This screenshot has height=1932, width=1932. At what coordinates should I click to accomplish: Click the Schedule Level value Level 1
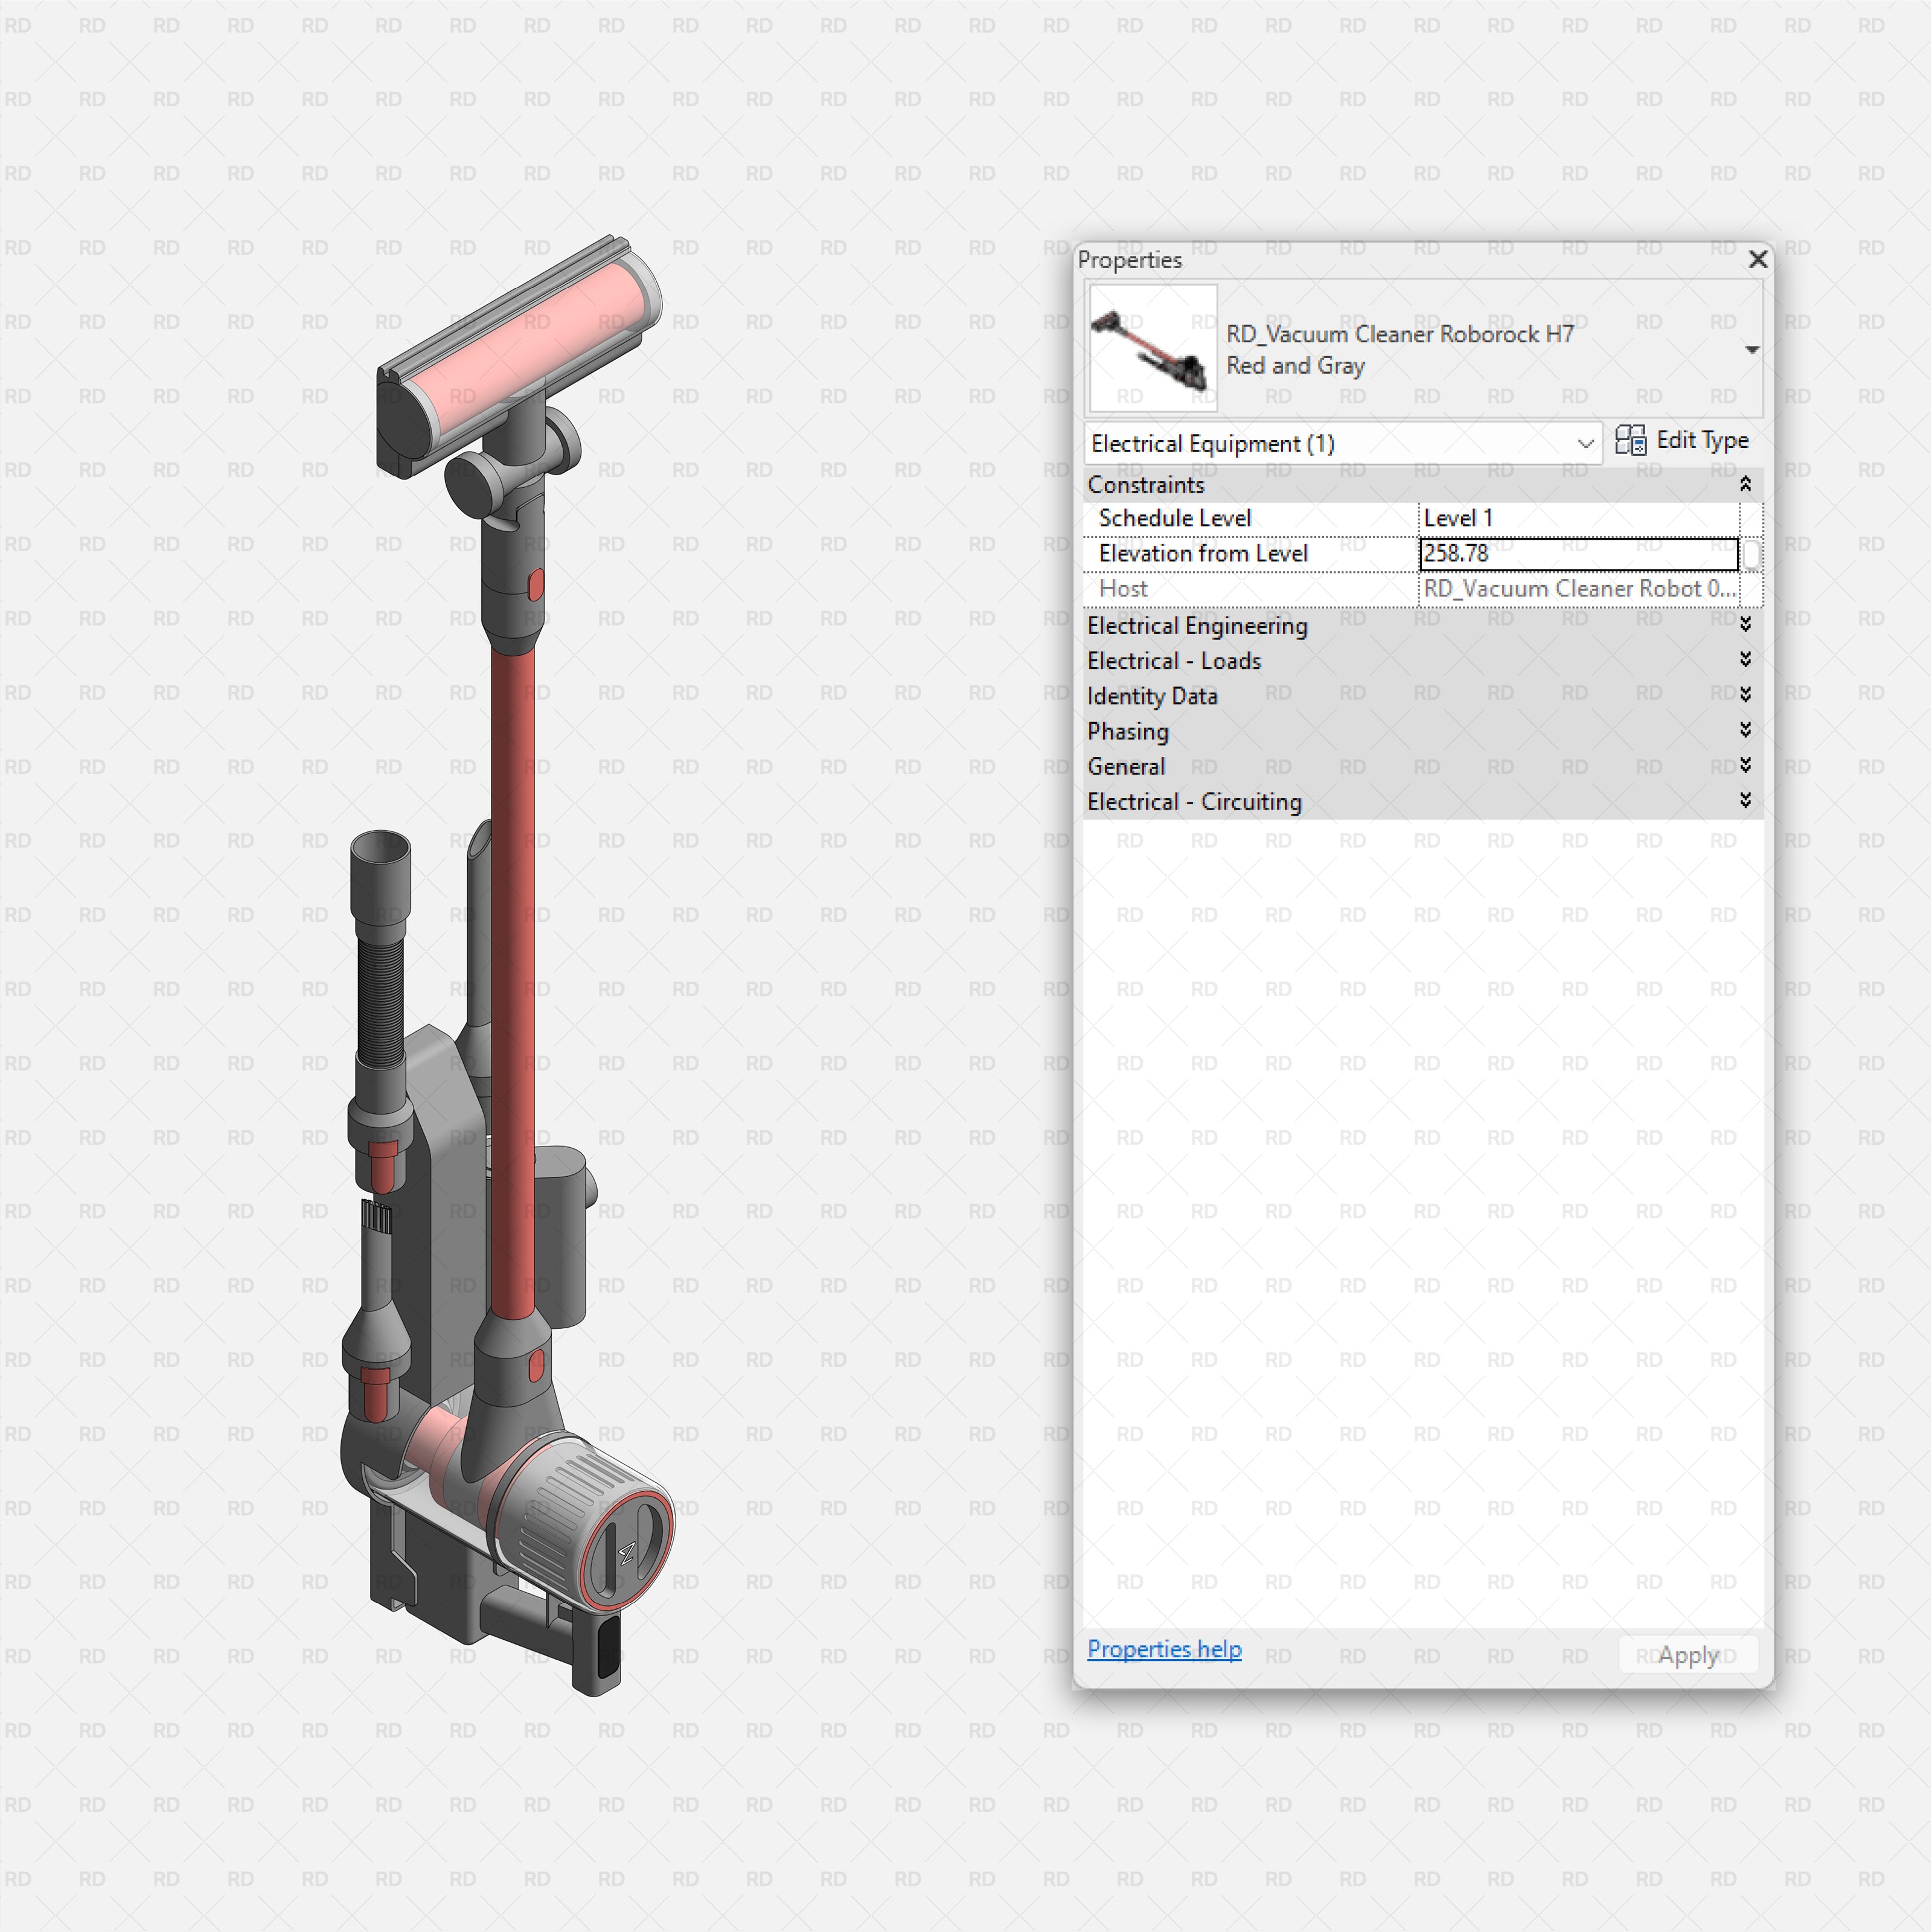pyautogui.click(x=1459, y=518)
